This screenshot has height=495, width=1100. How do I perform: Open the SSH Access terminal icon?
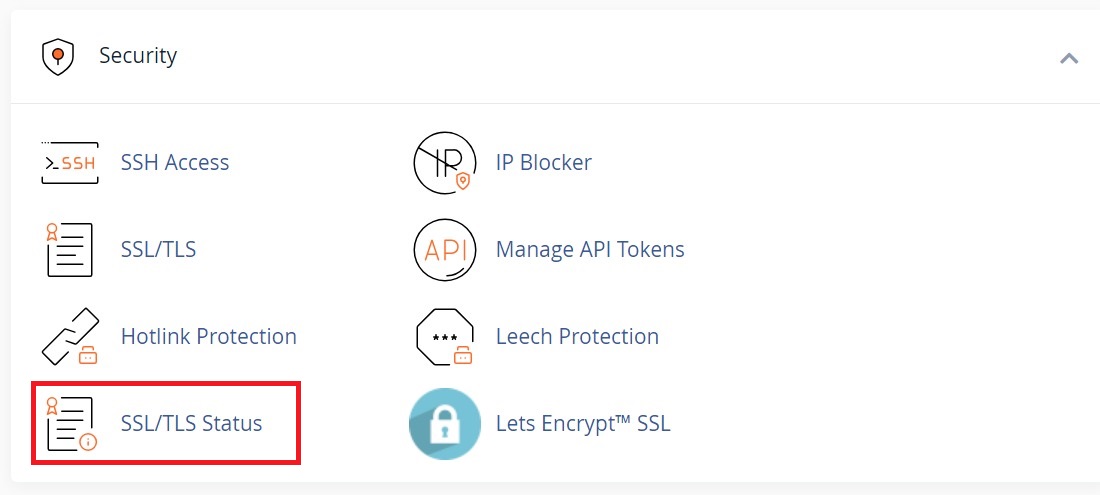click(x=70, y=163)
